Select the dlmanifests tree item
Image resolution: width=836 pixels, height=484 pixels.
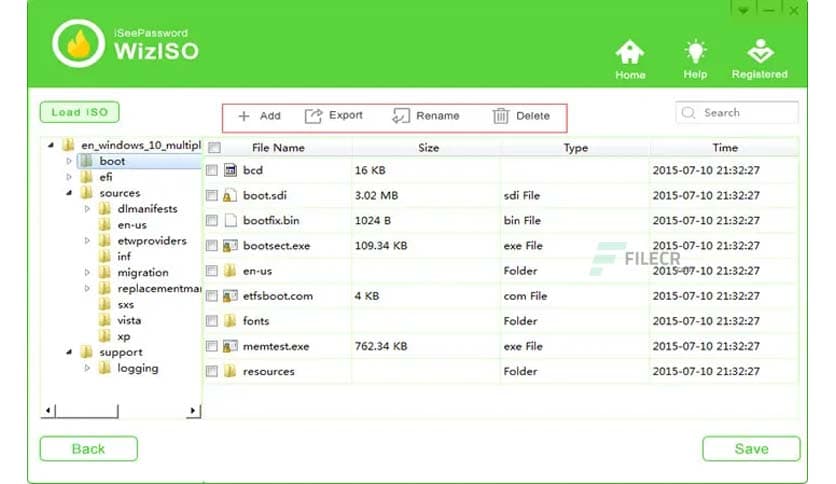(x=147, y=209)
